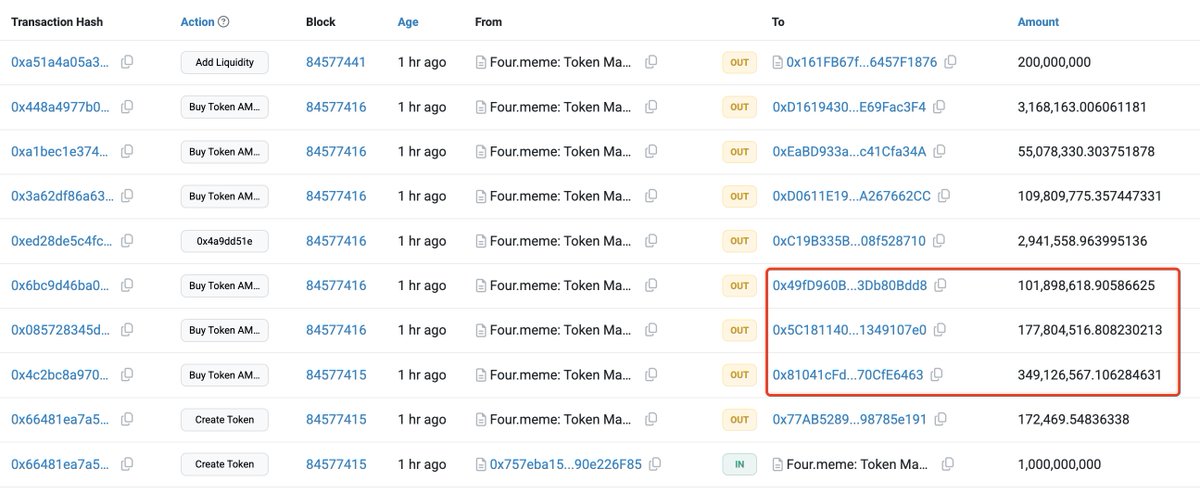This screenshot has width=1200, height=494.
Task: Copy address 0x81041cFd...70CfE6463
Action: pyautogui.click(x=937, y=375)
